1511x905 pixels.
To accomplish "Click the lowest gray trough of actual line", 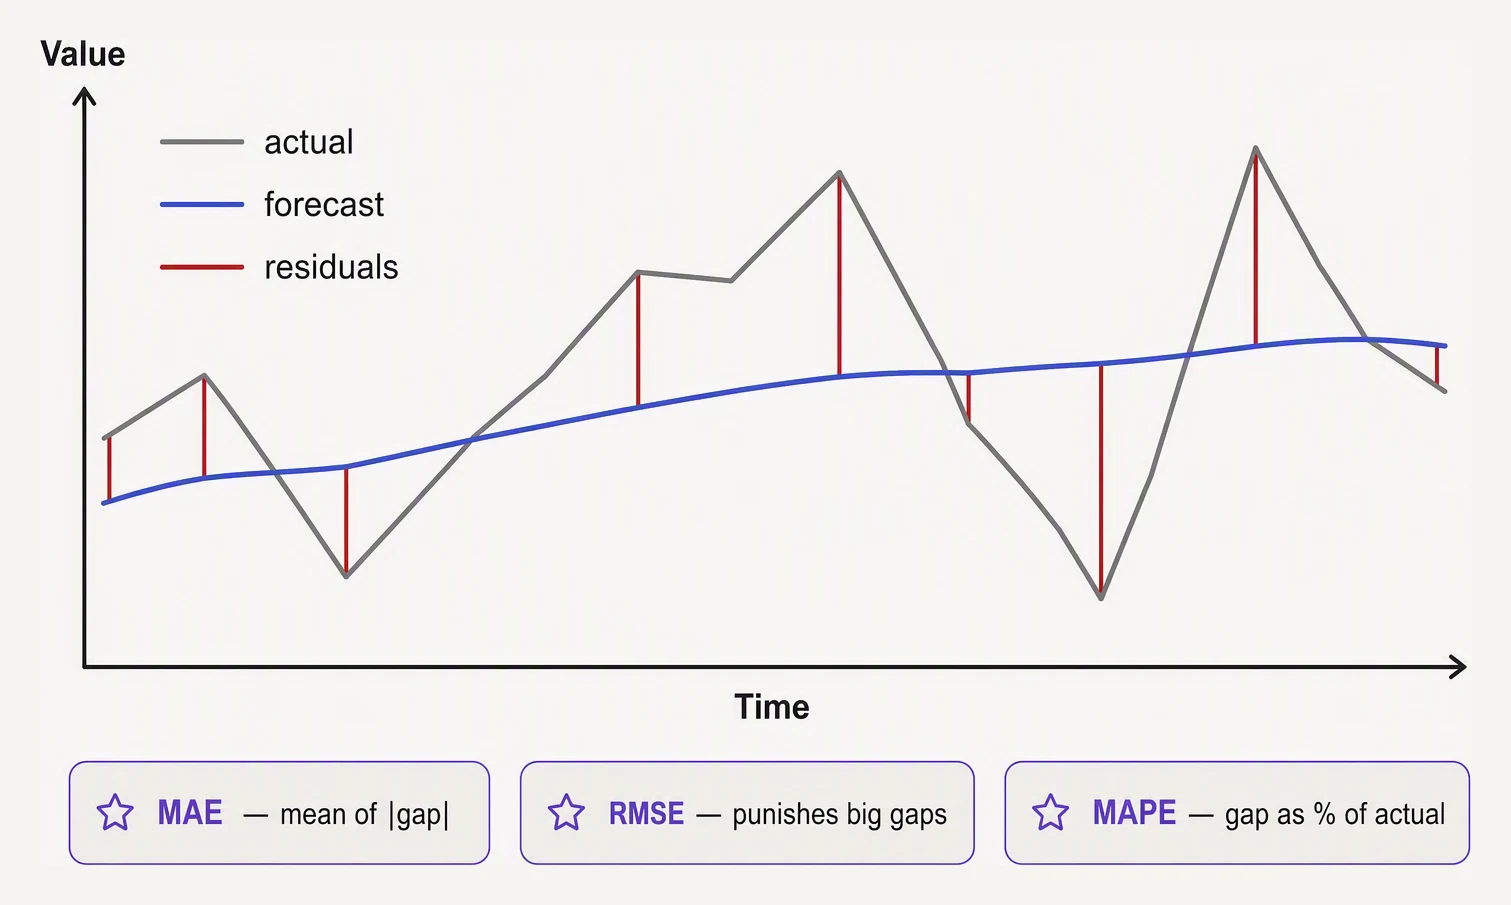I will (1101, 597).
